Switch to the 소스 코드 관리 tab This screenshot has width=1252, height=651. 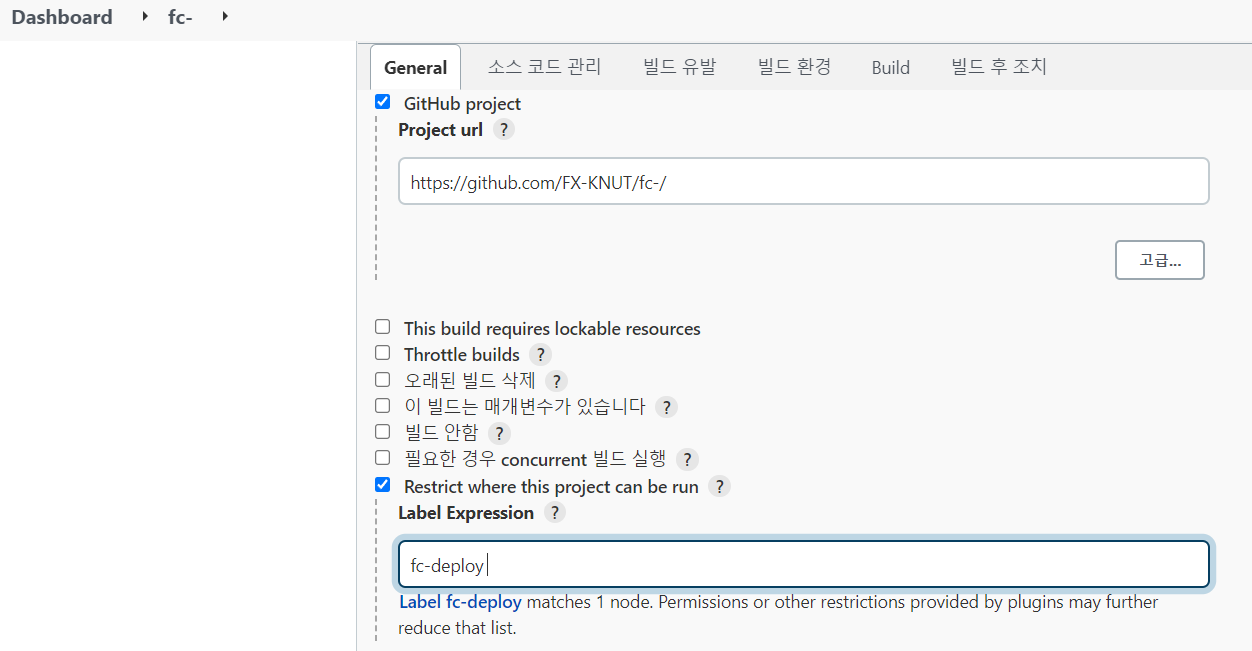[x=545, y=67]
